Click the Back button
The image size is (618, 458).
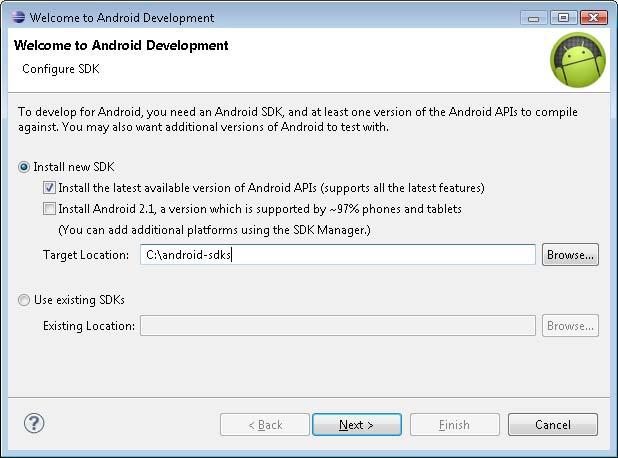click(265, 424)
